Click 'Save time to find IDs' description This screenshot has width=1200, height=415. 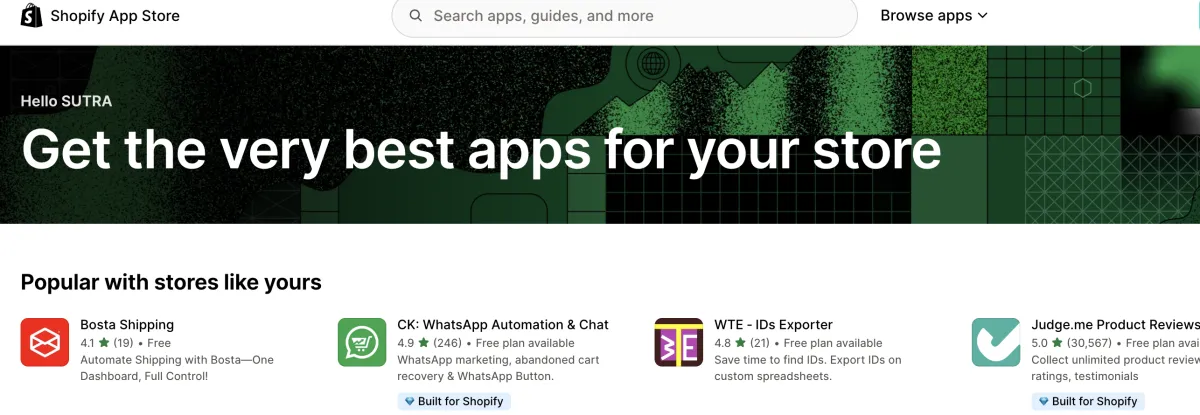click(x=808, y=368)
